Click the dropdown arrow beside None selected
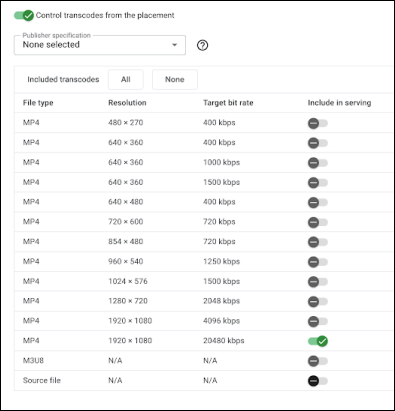Image resolution: width=395 pixels, height=411 pixels. point(174,45)
